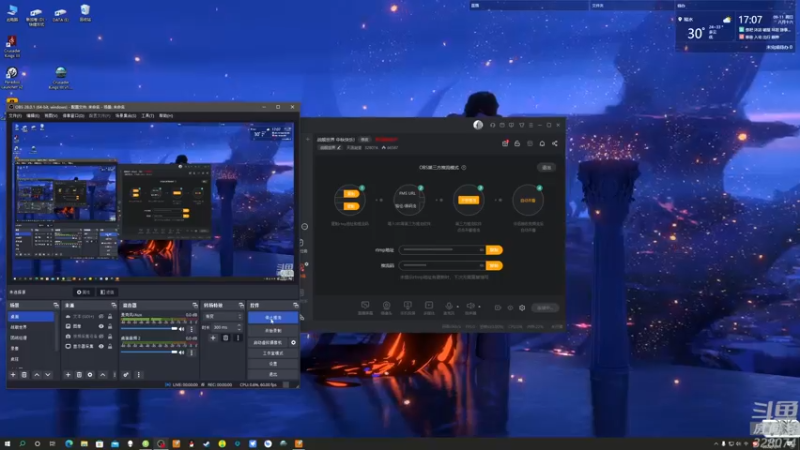The width and height of the screenshot is (800, 450).
Task: Open advanced audio properties in mixer footer
Action: (126, 374)
